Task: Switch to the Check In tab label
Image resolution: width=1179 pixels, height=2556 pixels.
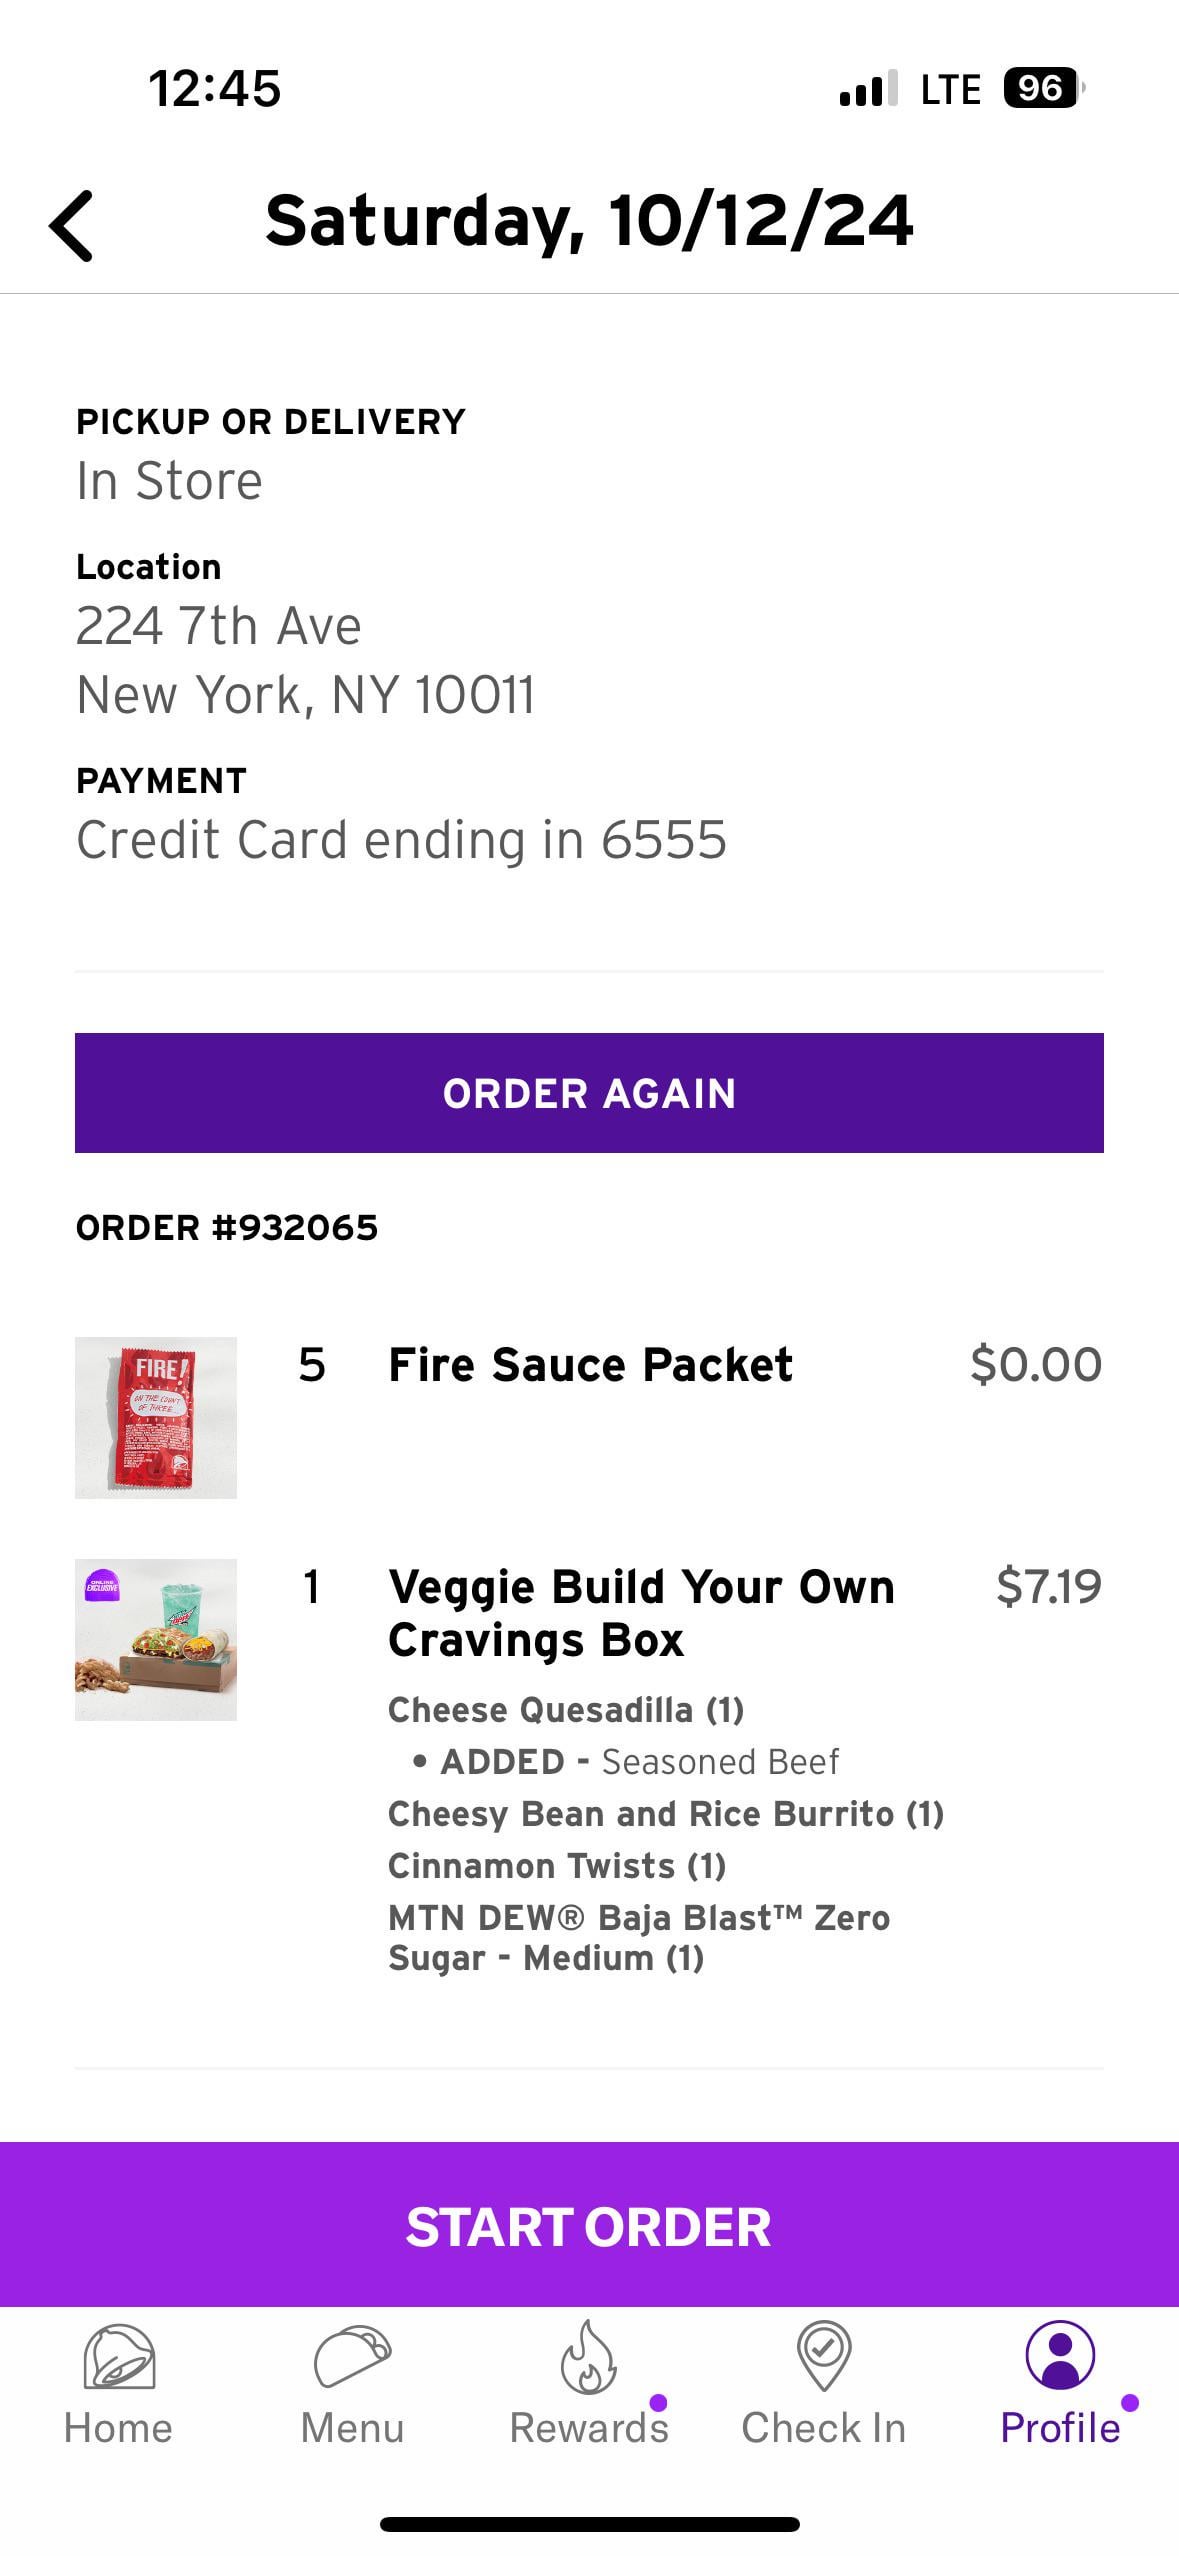Action: 823,2428
